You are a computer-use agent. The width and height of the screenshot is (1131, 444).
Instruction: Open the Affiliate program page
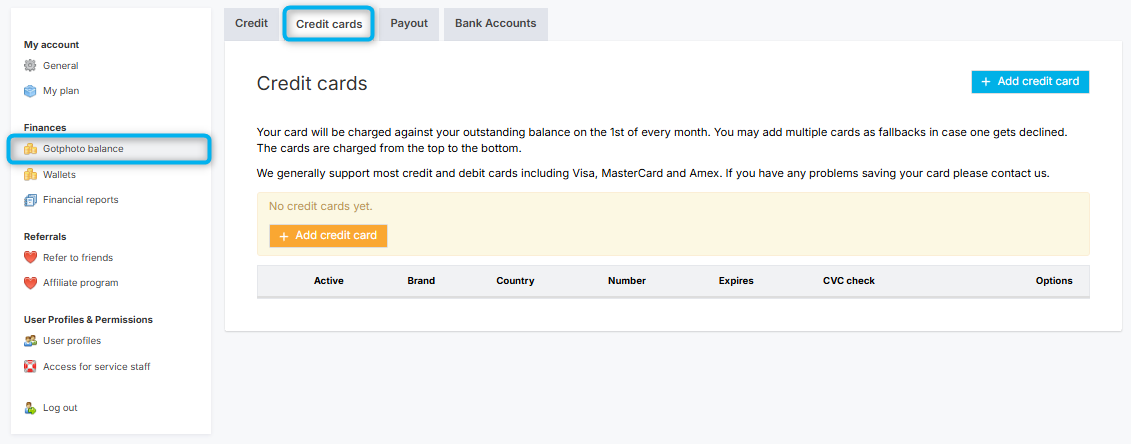pyautogui.click(x=81, y=283)
